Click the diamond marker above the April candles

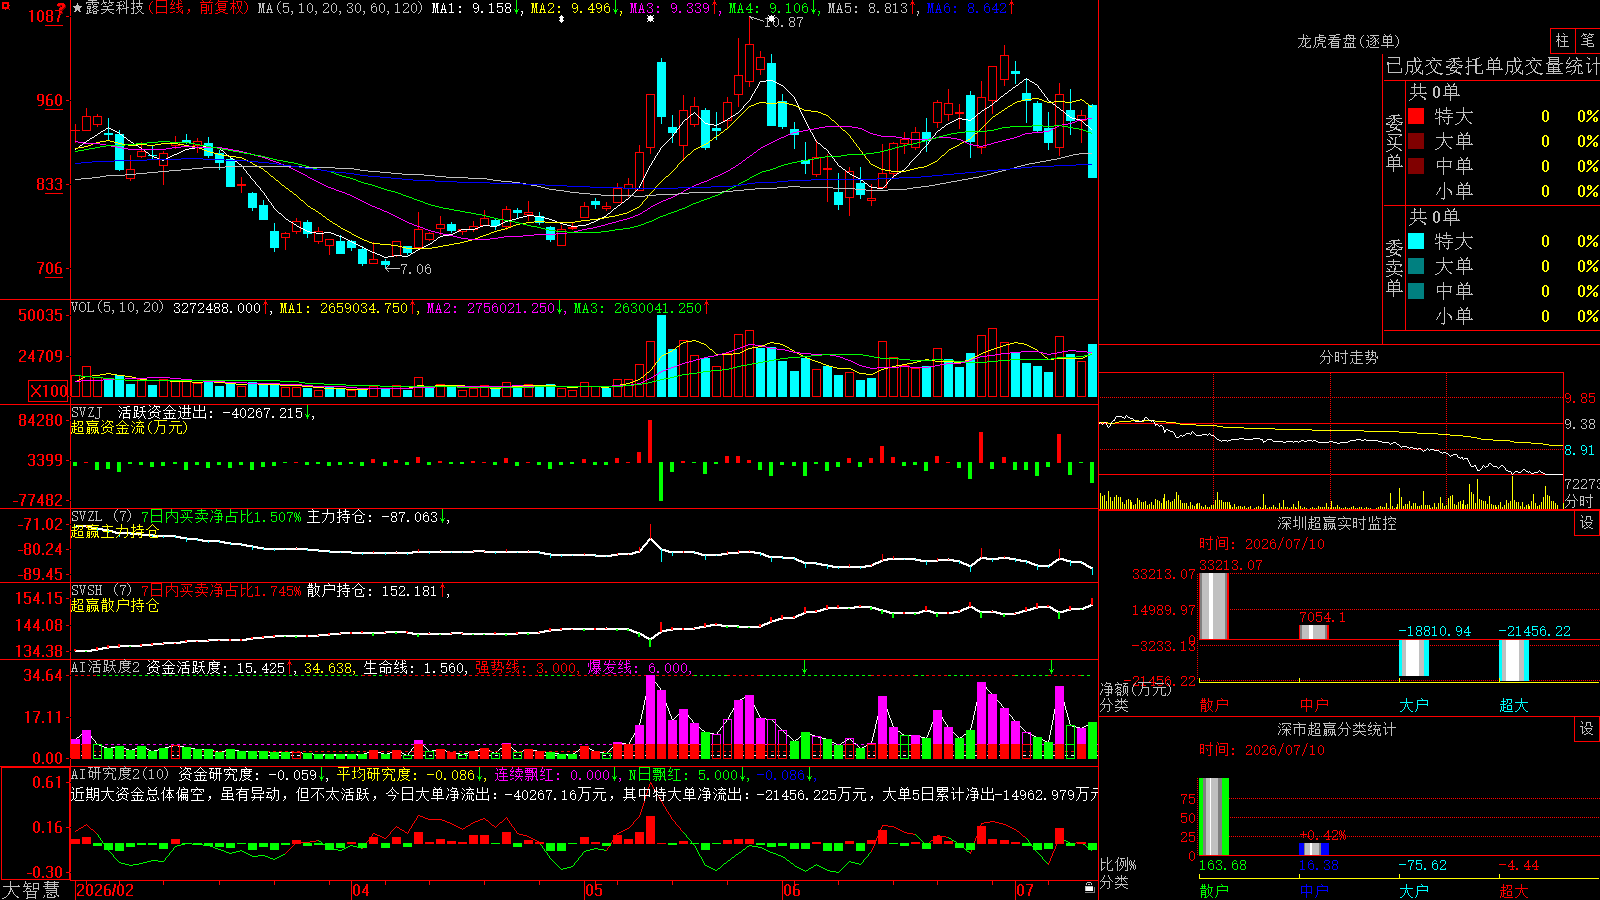pyautogui.click(x=561, y=18)
